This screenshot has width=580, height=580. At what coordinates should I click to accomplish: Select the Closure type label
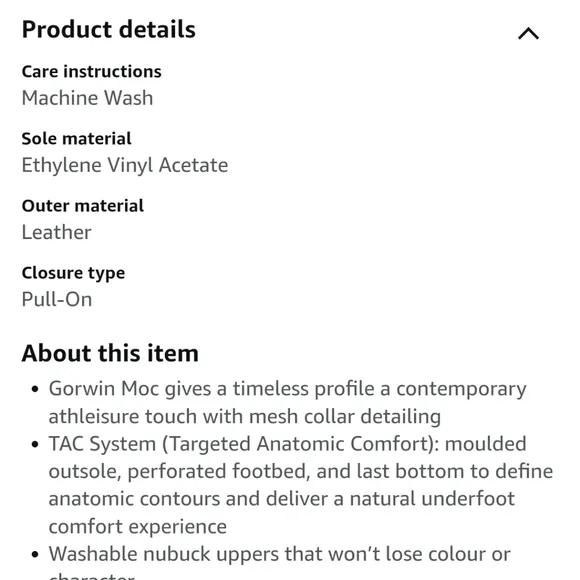tap(73, 273)
